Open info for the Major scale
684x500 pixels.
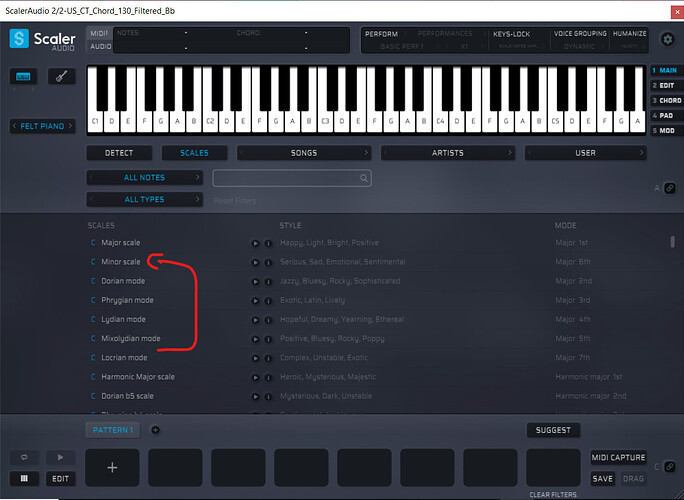point(268,243)
